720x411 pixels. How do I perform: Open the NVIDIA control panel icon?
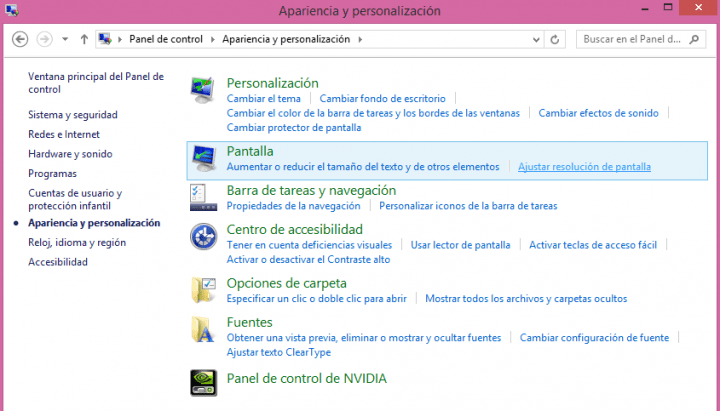click(x=203, y=383)
